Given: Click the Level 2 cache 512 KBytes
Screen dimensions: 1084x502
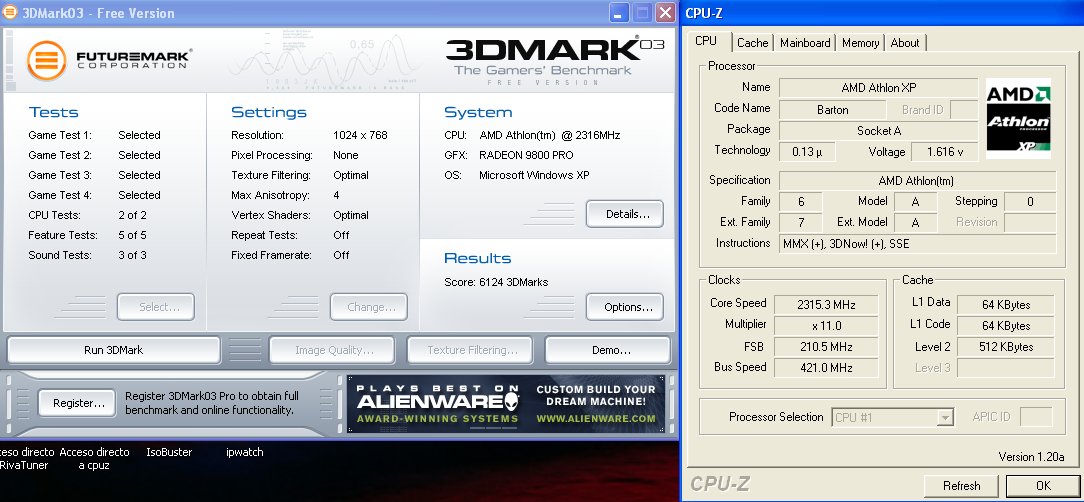Looking at the screenshot, I should click(x=1006, y=347).
